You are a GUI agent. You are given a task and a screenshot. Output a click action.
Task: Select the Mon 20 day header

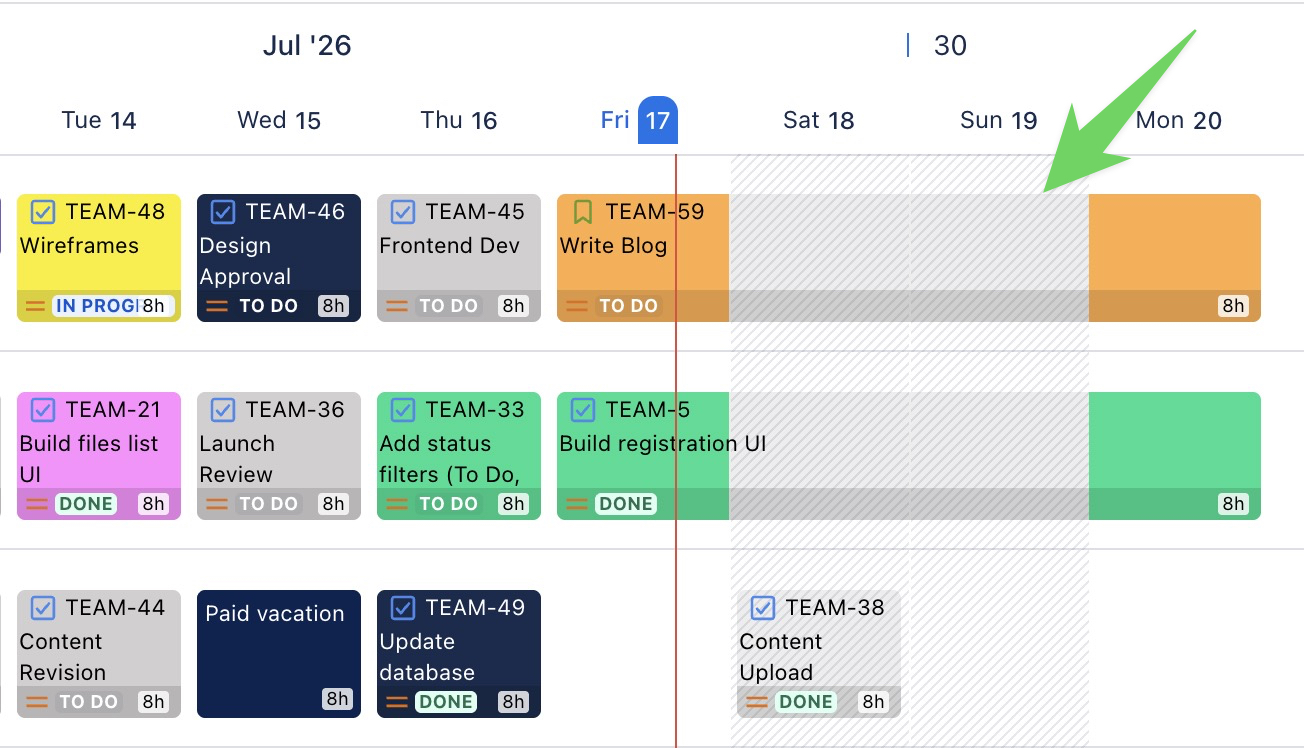(1179, 121)
